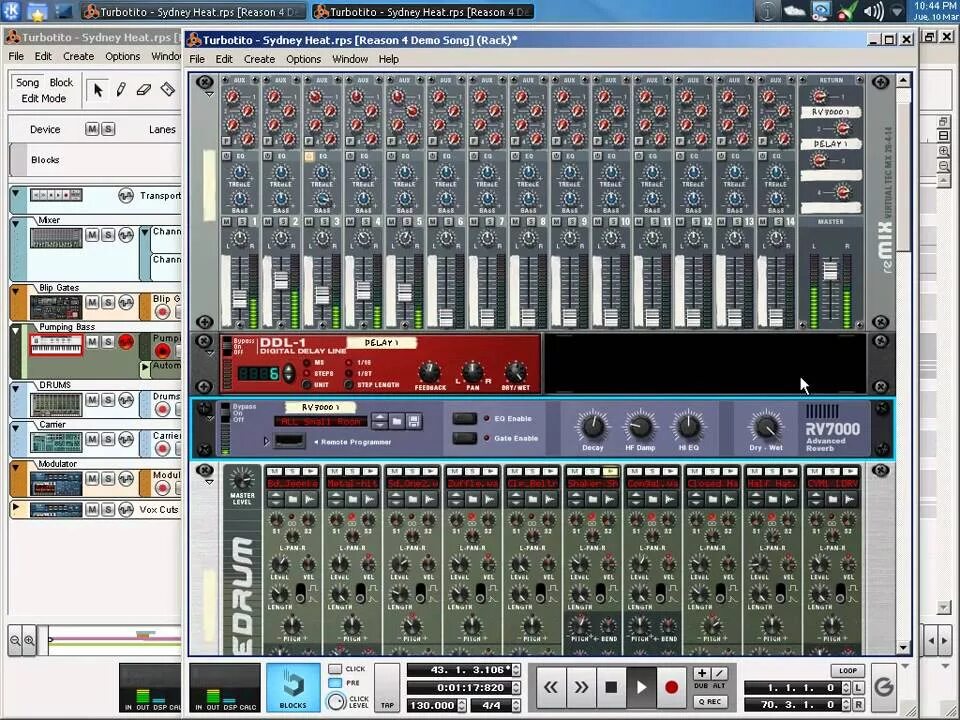960x720 pixels.
Task: Open the File menu in Rack window
Action: click(197, 59)
